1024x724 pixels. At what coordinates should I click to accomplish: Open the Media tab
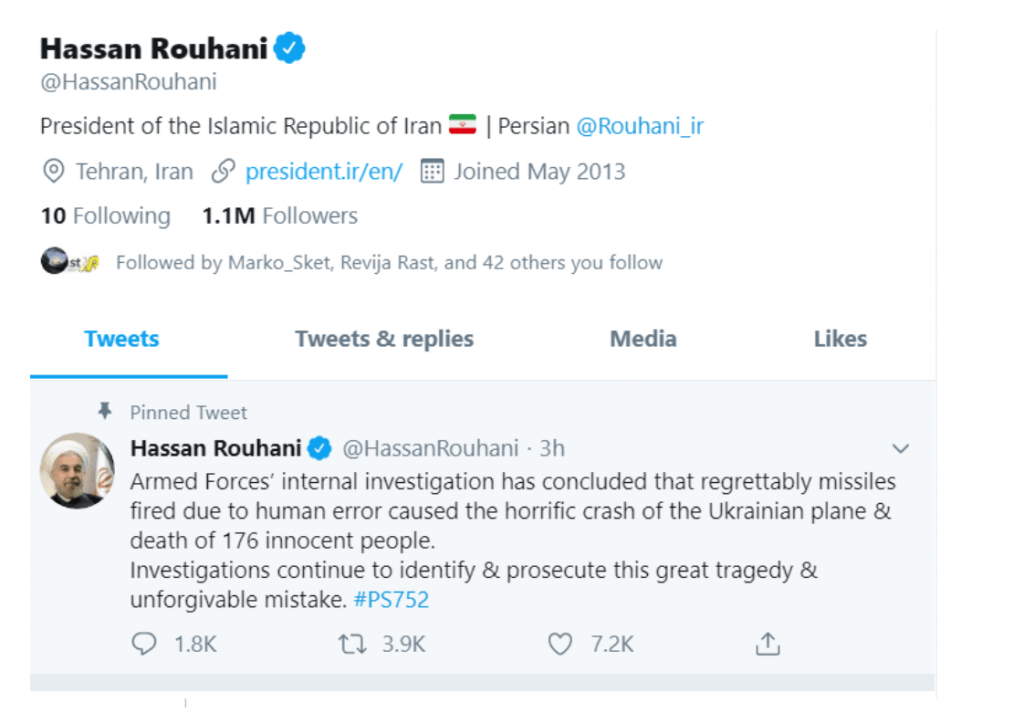click(x=643, y=339)
